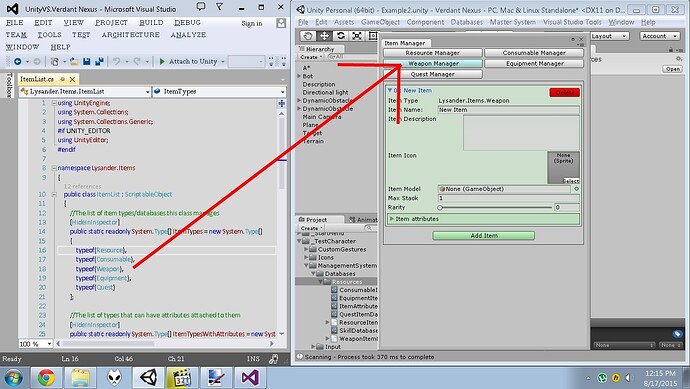Collapse New Item foldout triangle
The height and width of the screenshot is (389, 690).
click(x=390, y=90)
